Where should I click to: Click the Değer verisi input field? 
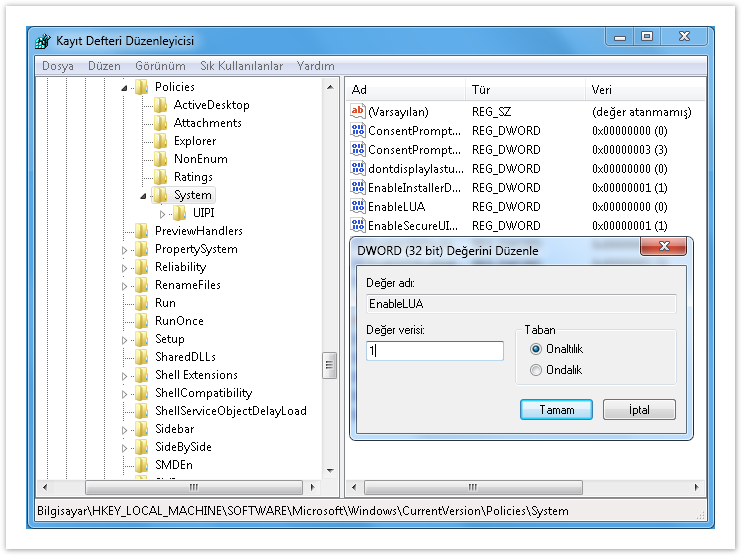click(435, 351)
